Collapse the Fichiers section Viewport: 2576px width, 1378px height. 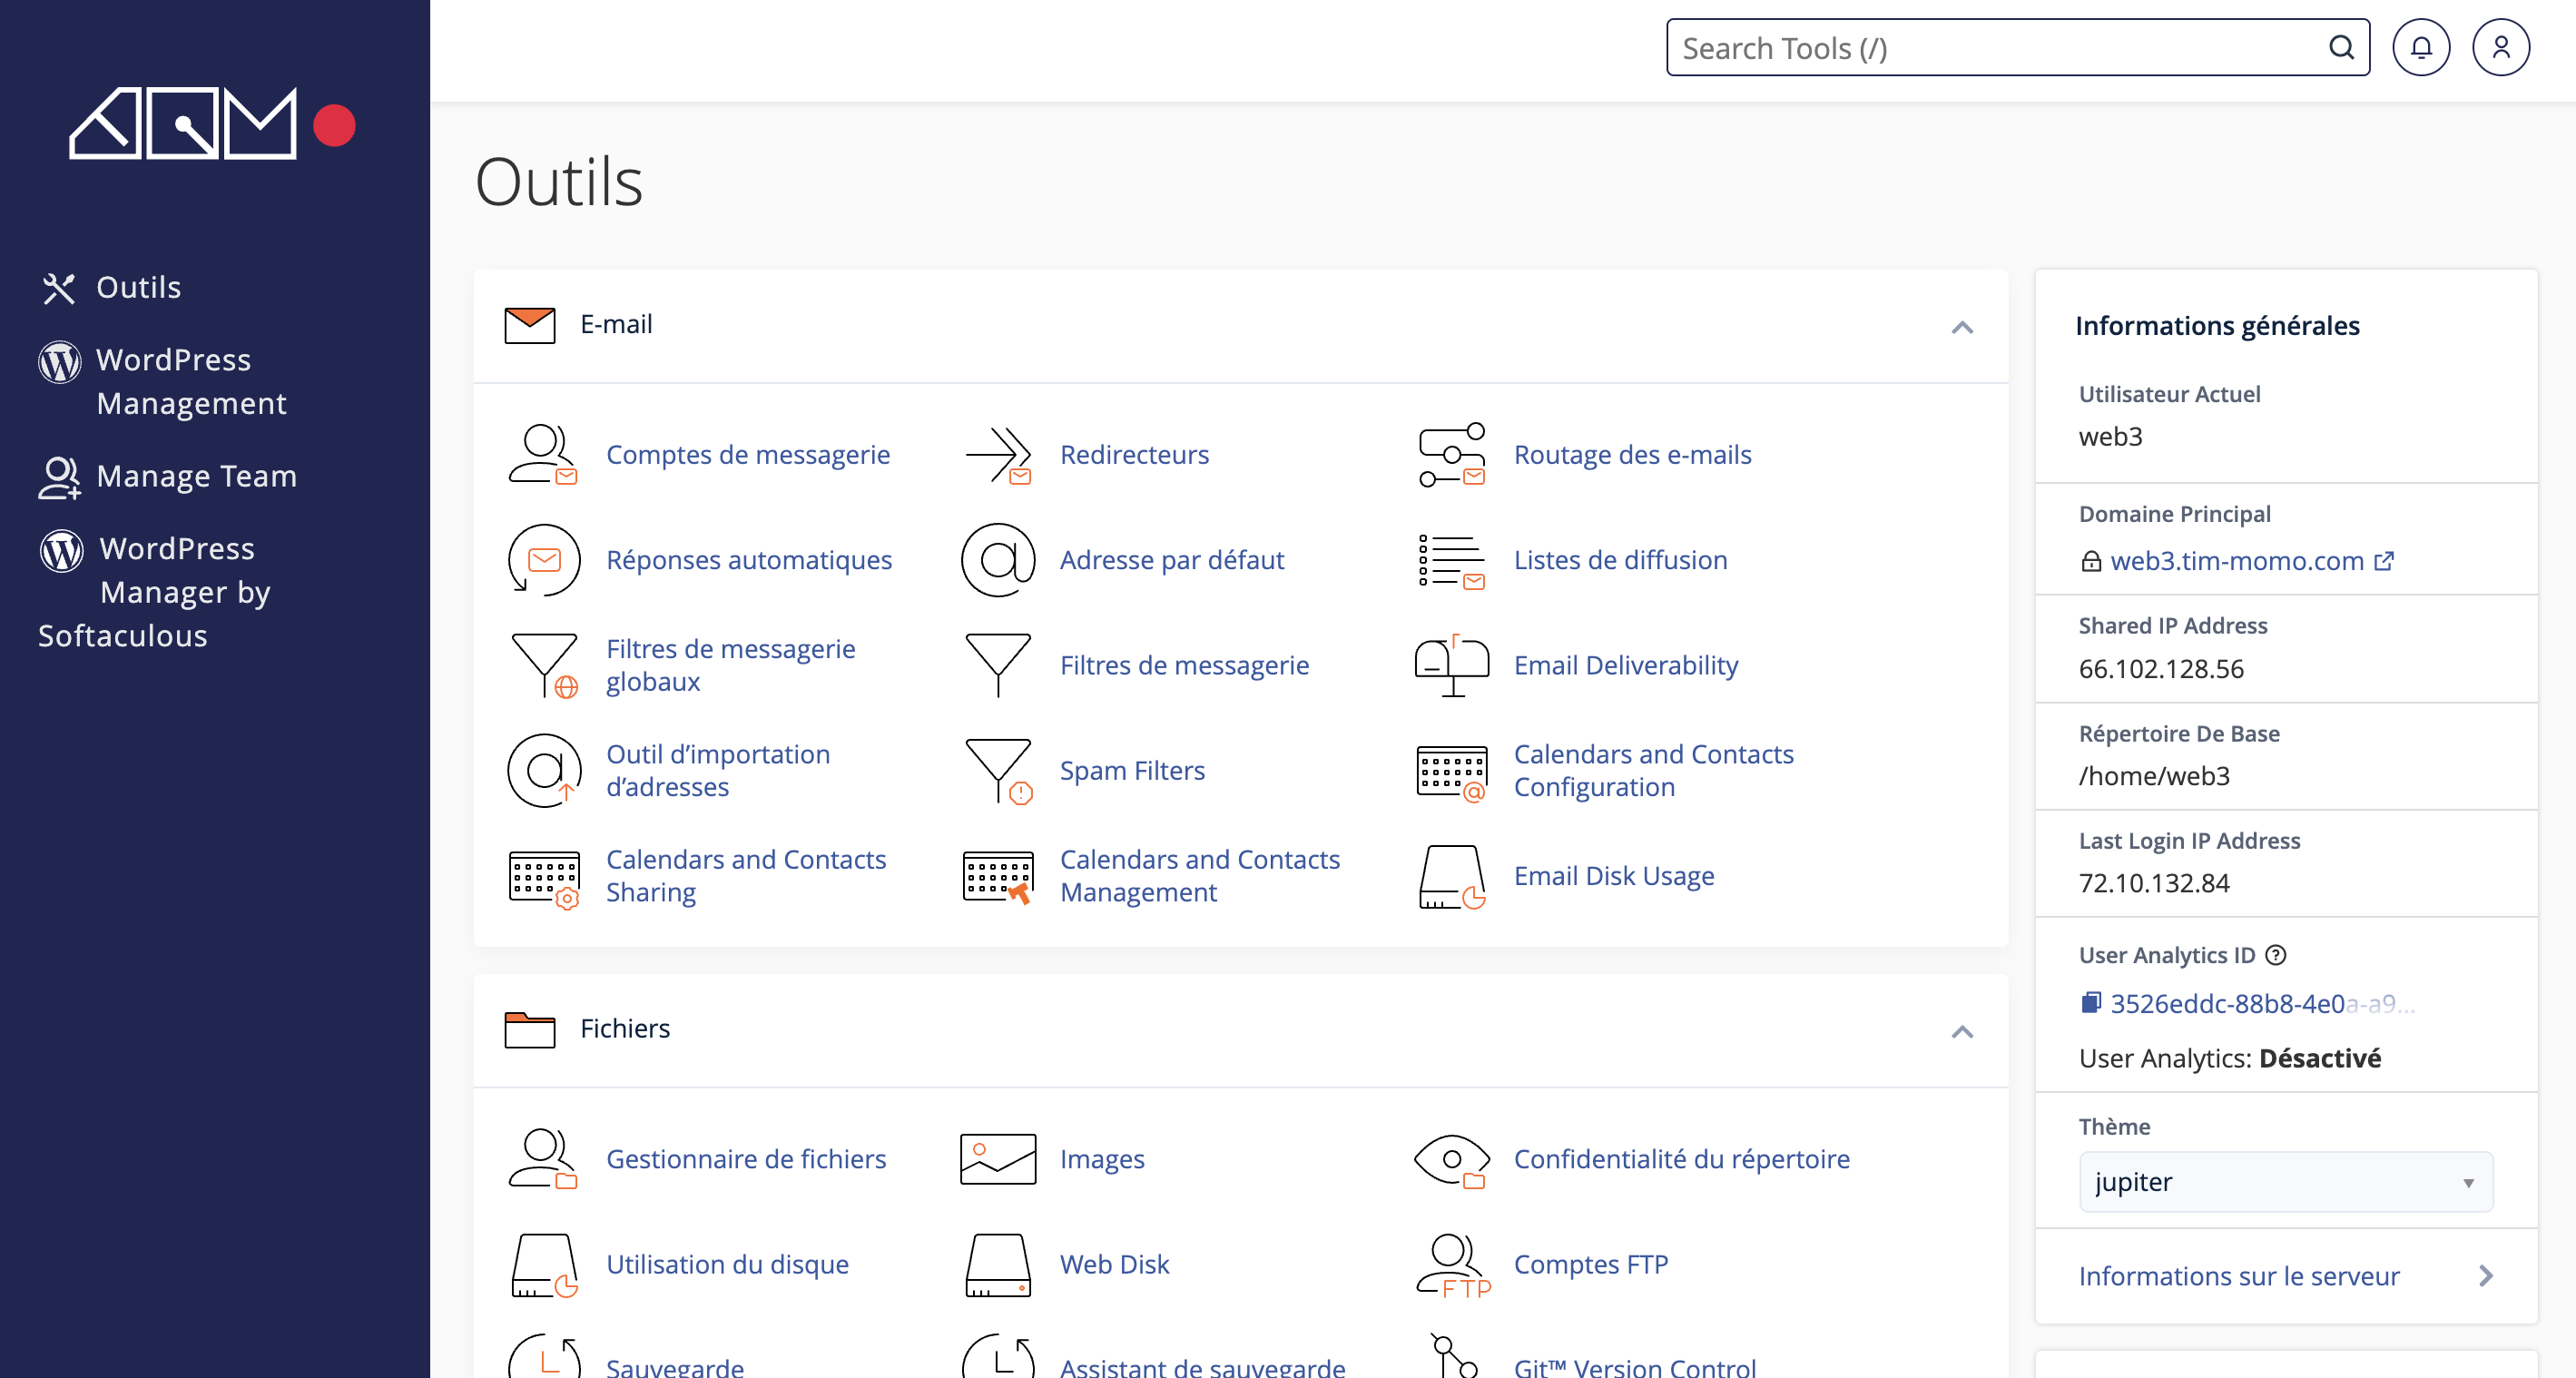pos(1962,1031)
